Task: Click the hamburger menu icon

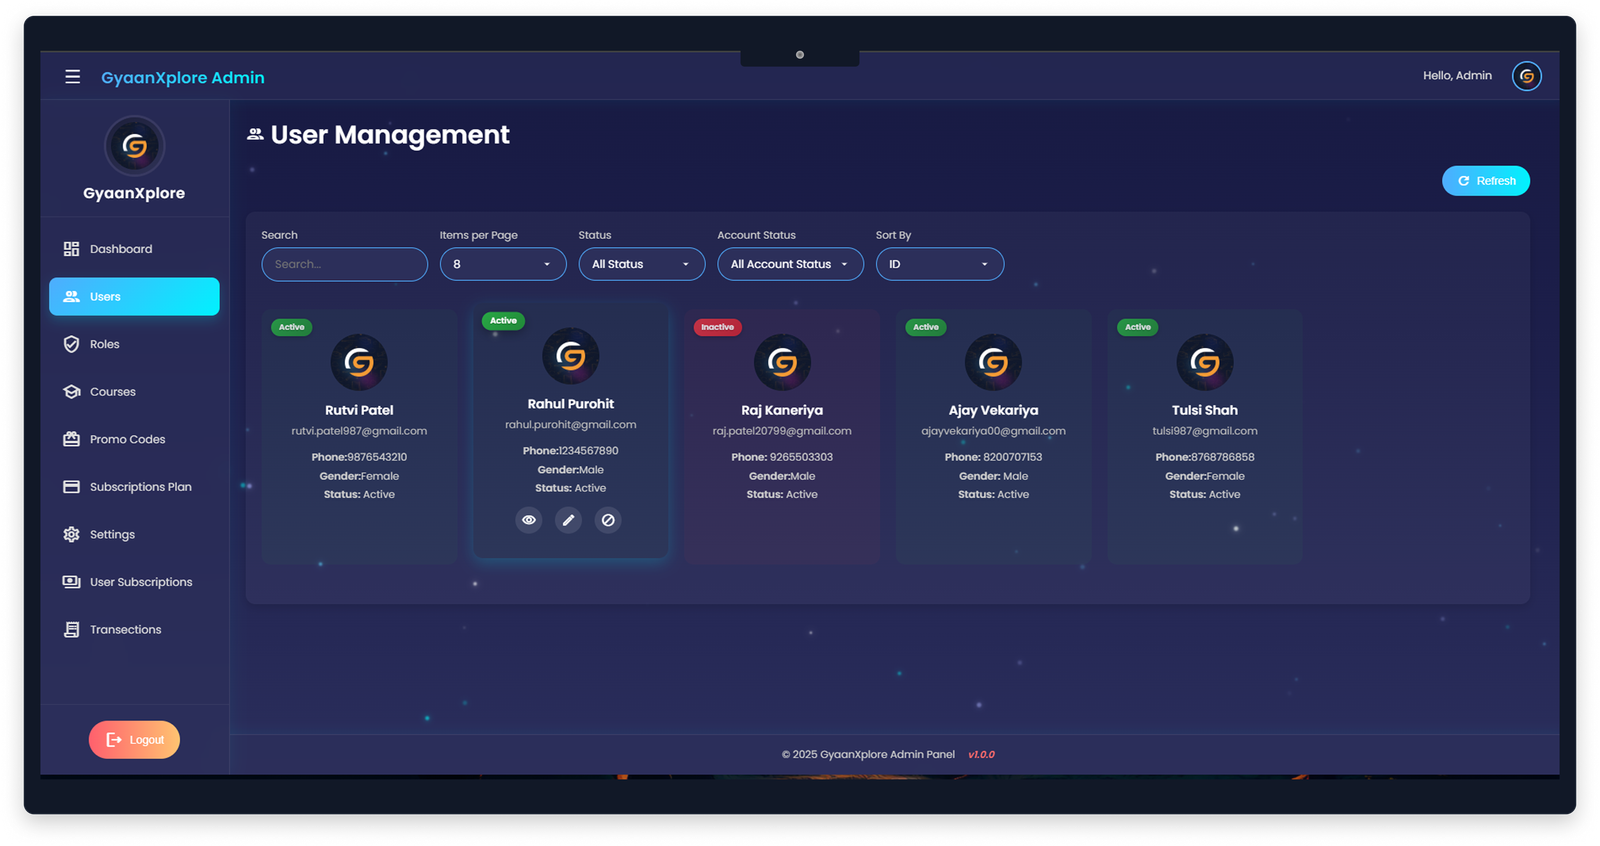Action: (72, 77)
